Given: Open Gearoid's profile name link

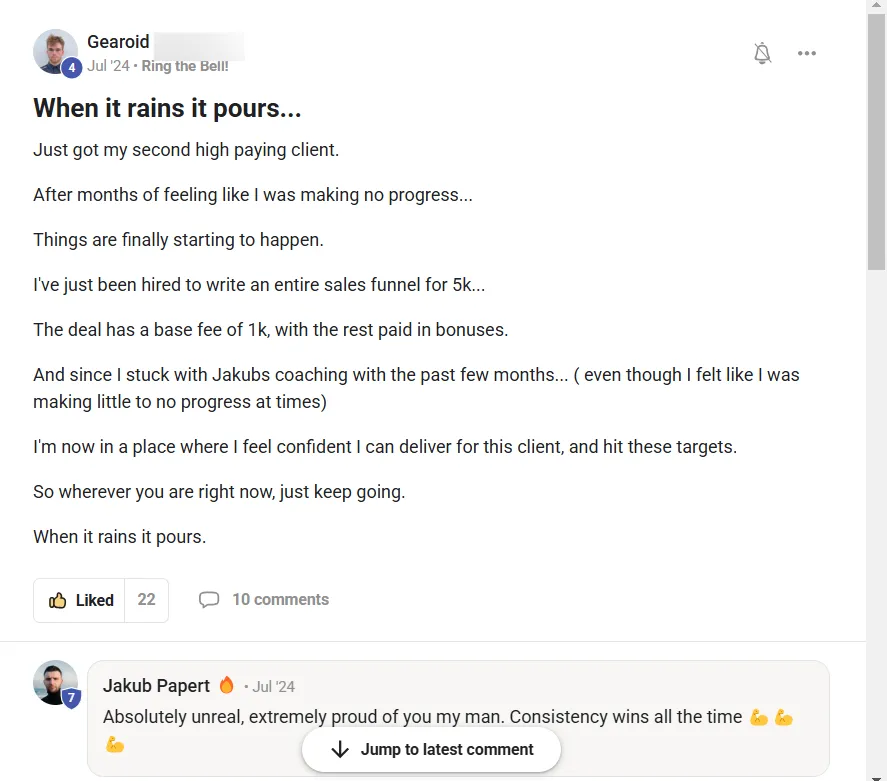Looking at the screenshot, I should tap(118, 42).
